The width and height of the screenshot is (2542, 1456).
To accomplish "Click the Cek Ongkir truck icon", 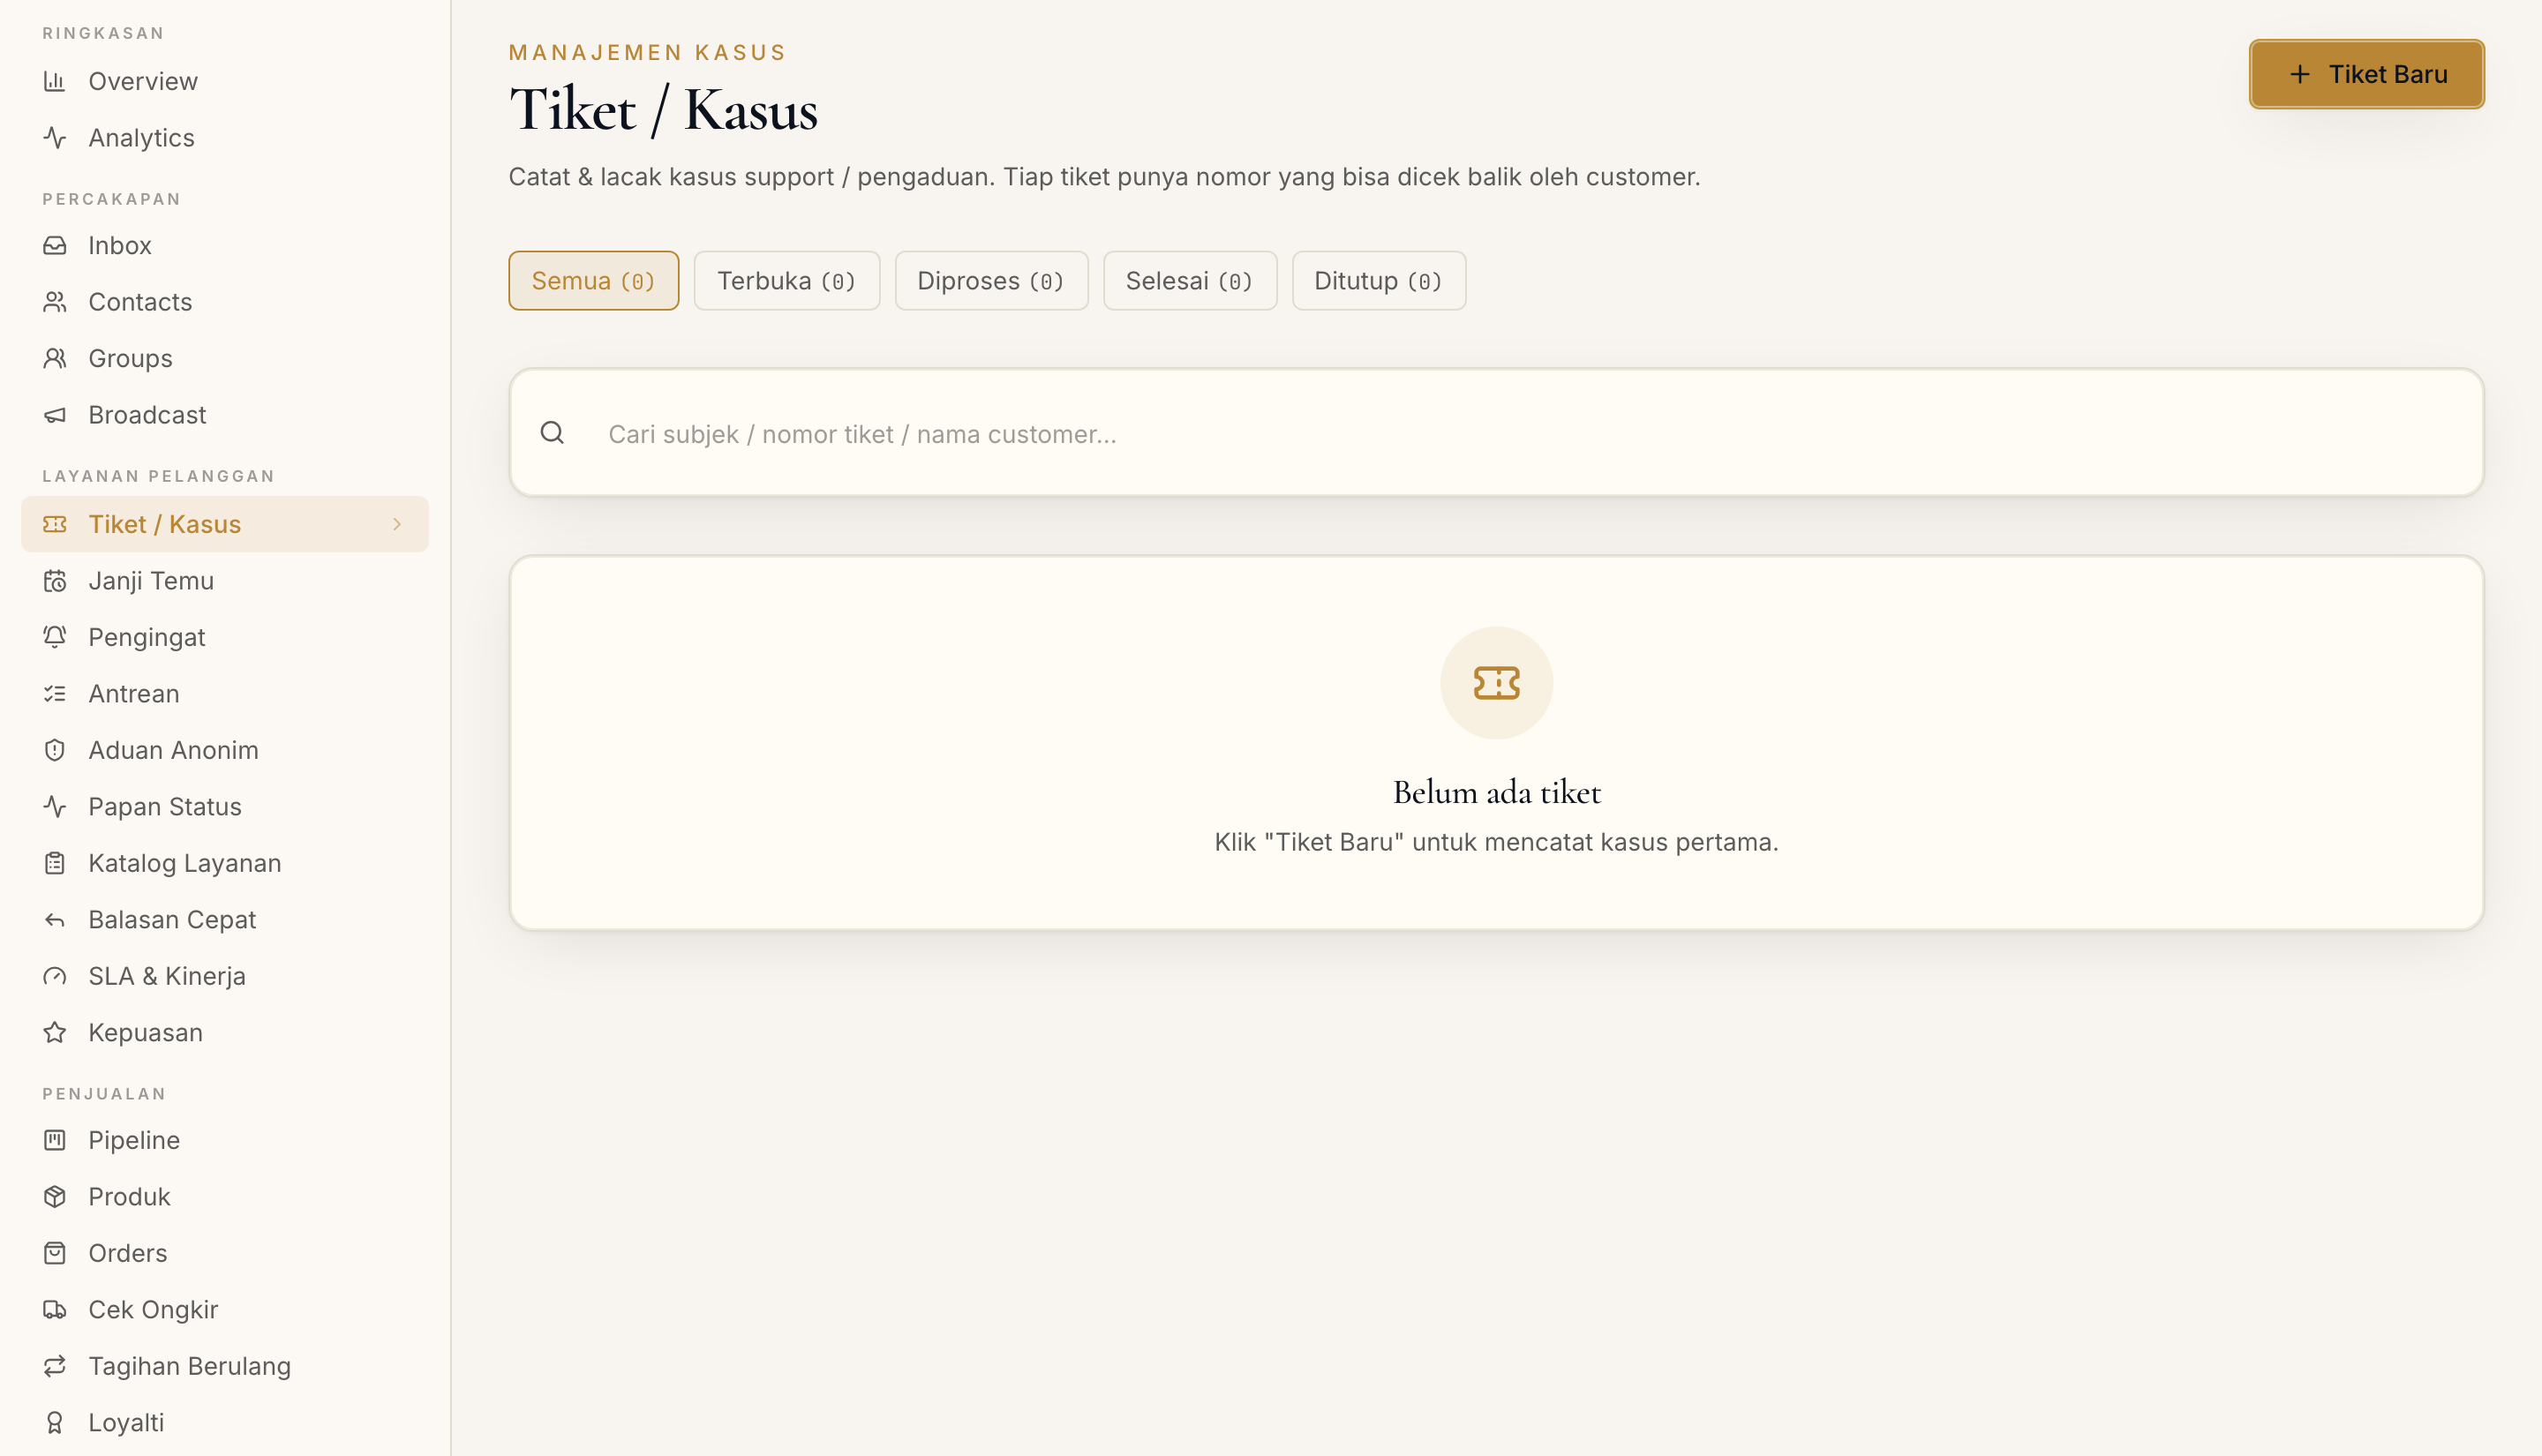I will [55, 1310].
